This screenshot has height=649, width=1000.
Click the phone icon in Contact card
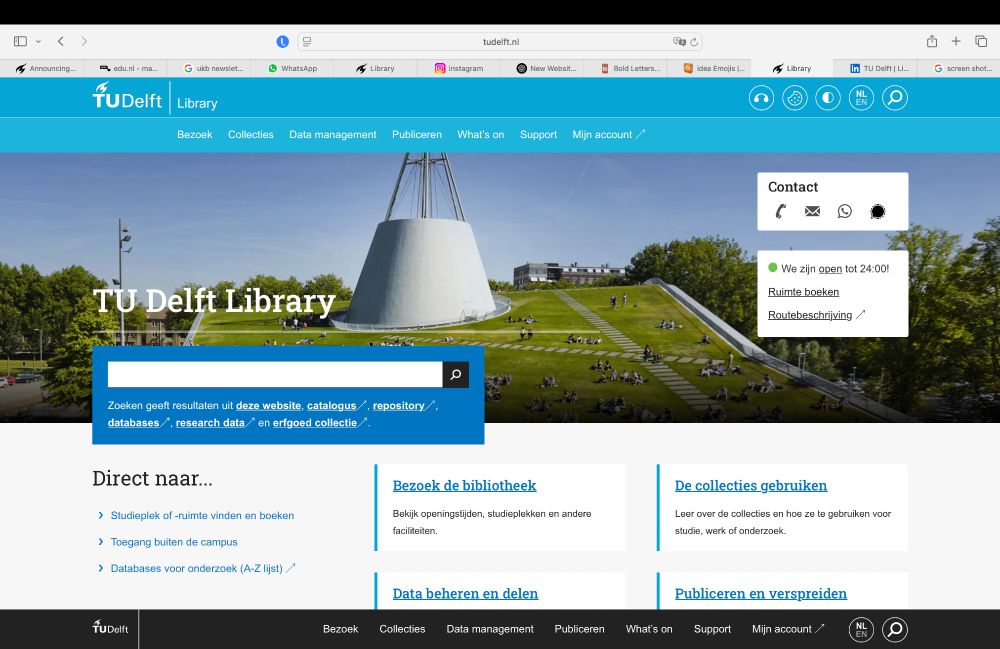pyautogui.click(x=781, y=211)
